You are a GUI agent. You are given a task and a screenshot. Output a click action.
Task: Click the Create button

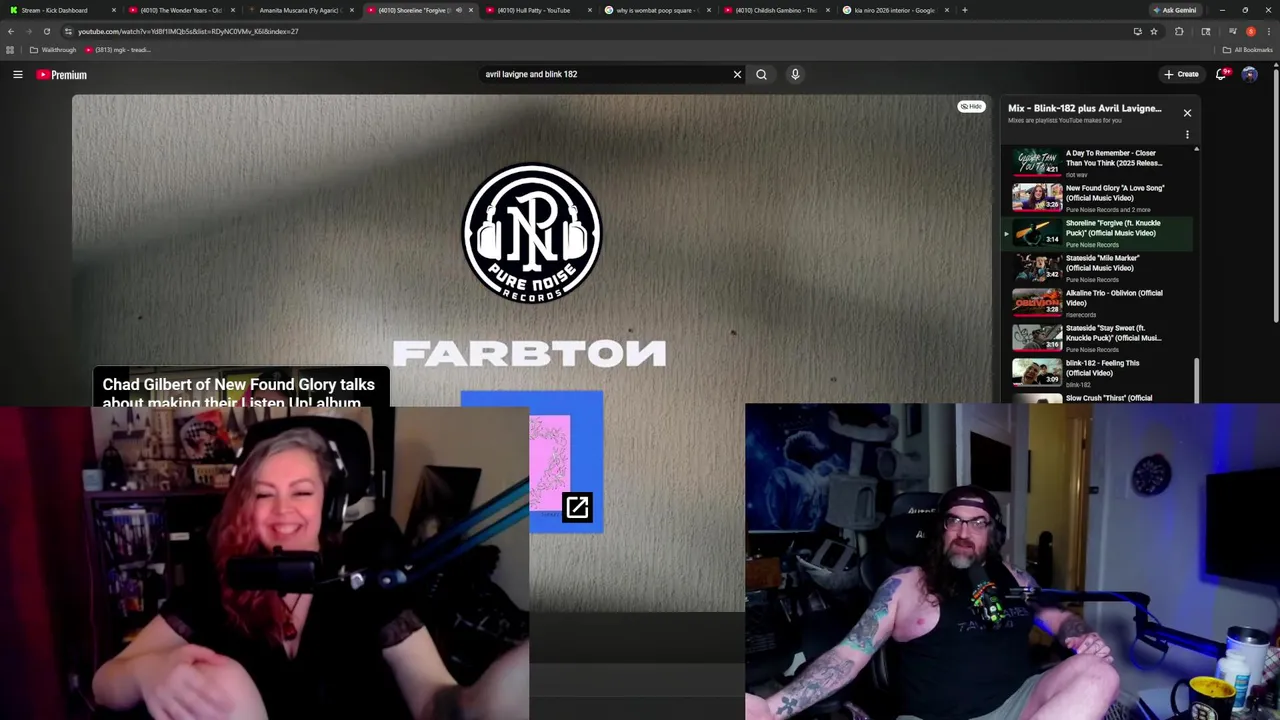click(x=1181, y=74)
